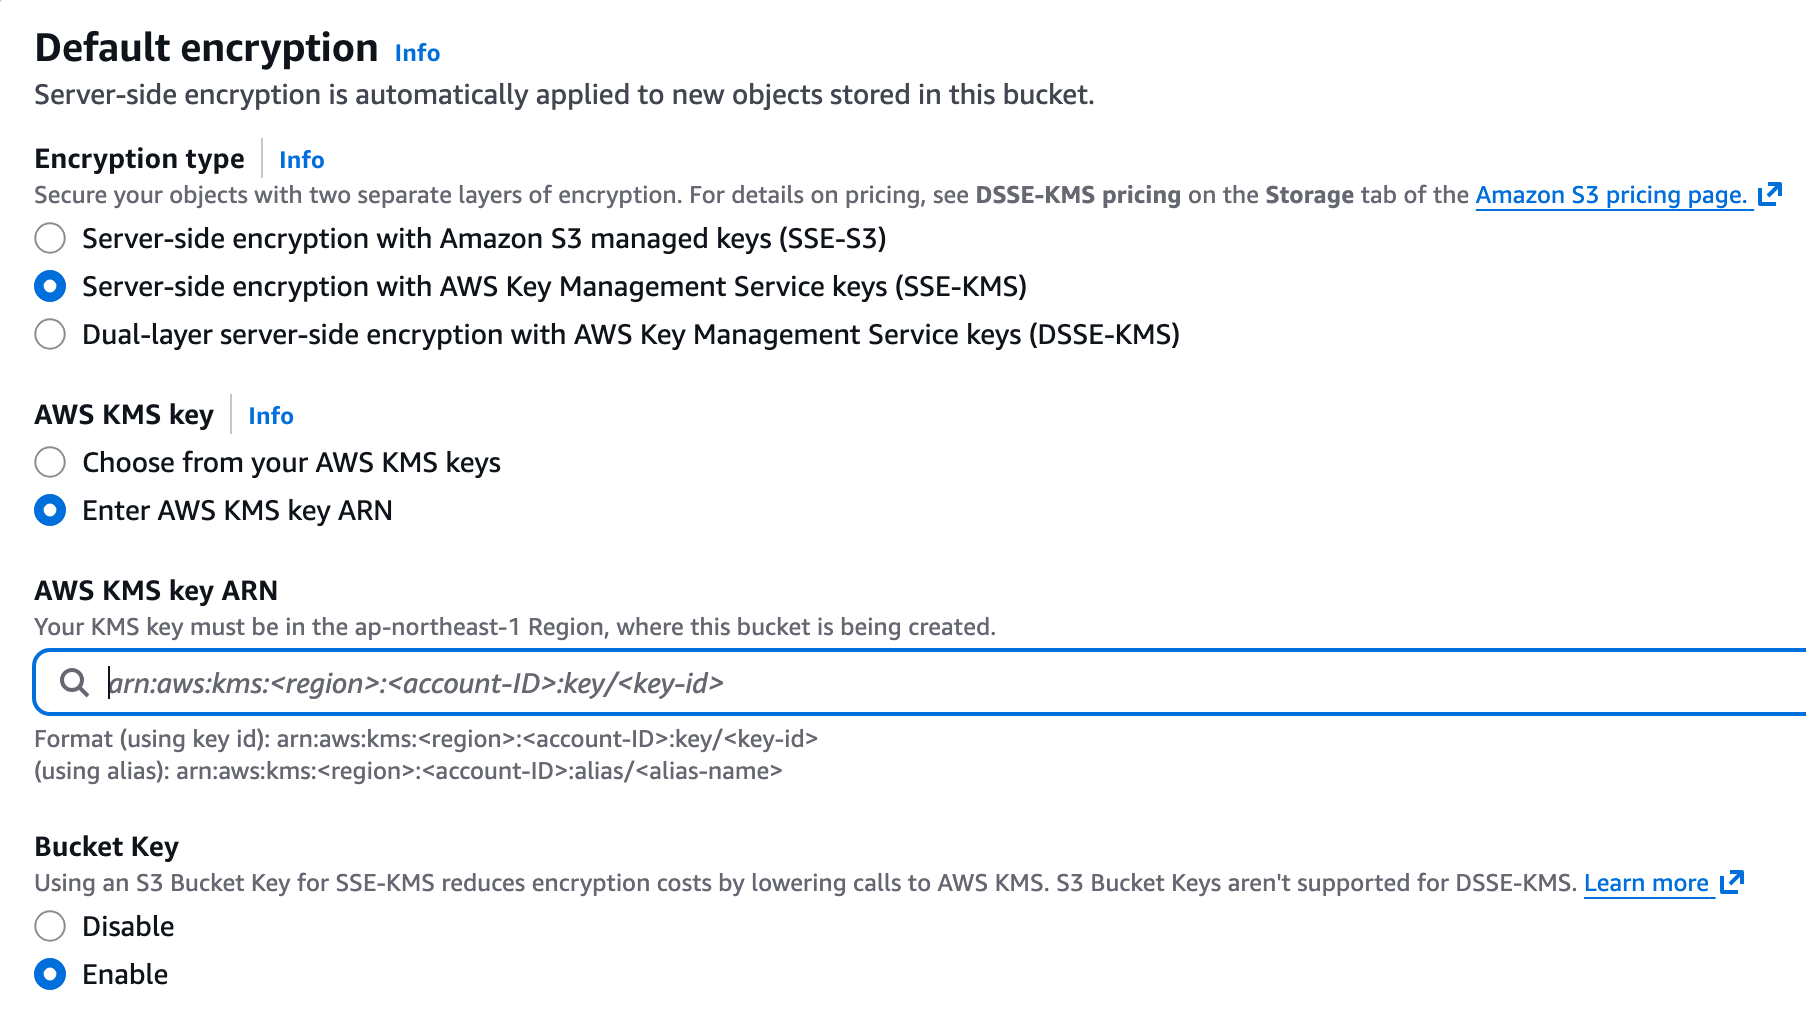Select SSE-KMS encryption type
Image resolution: width=1806 pixels, height=1016 pixels.
click(x=49, y=286)
